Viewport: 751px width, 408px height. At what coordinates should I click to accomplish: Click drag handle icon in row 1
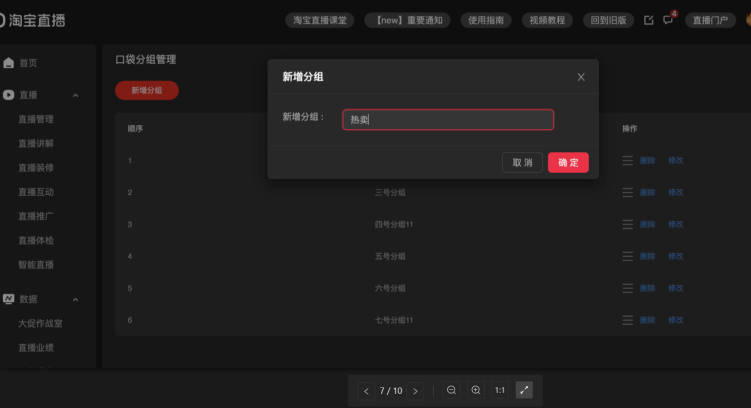(627, 160)
